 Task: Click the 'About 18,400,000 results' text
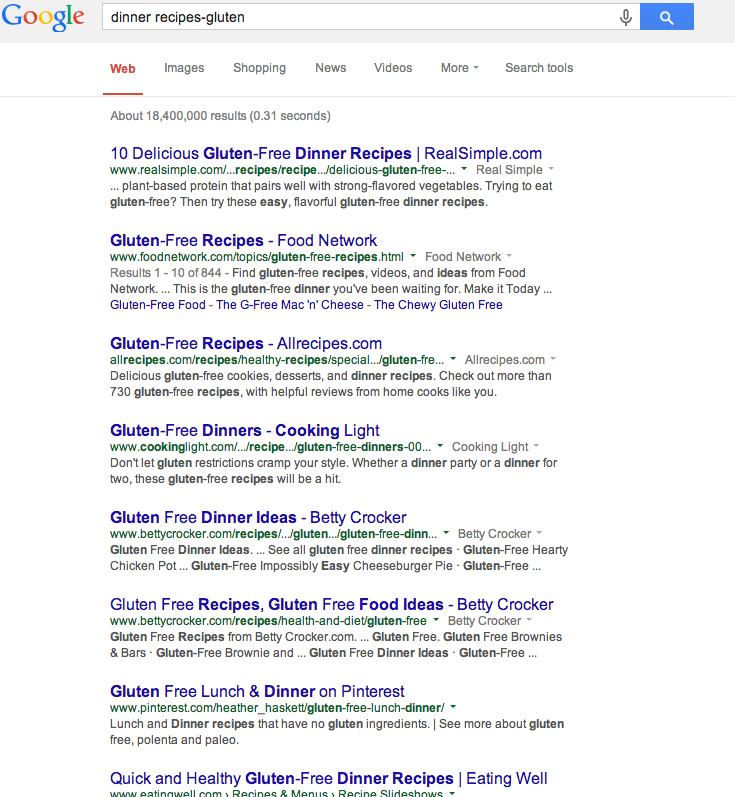pyautogui.click(x=220, y=116)
